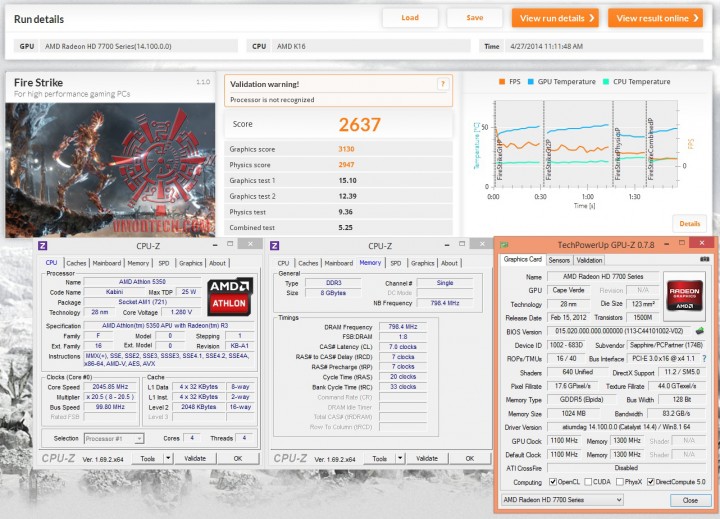Image resolution: width=720 pixels, height=519 pixels.
Task: Click OK in the memory timings CPU-Z window
Action: [470, 458]
